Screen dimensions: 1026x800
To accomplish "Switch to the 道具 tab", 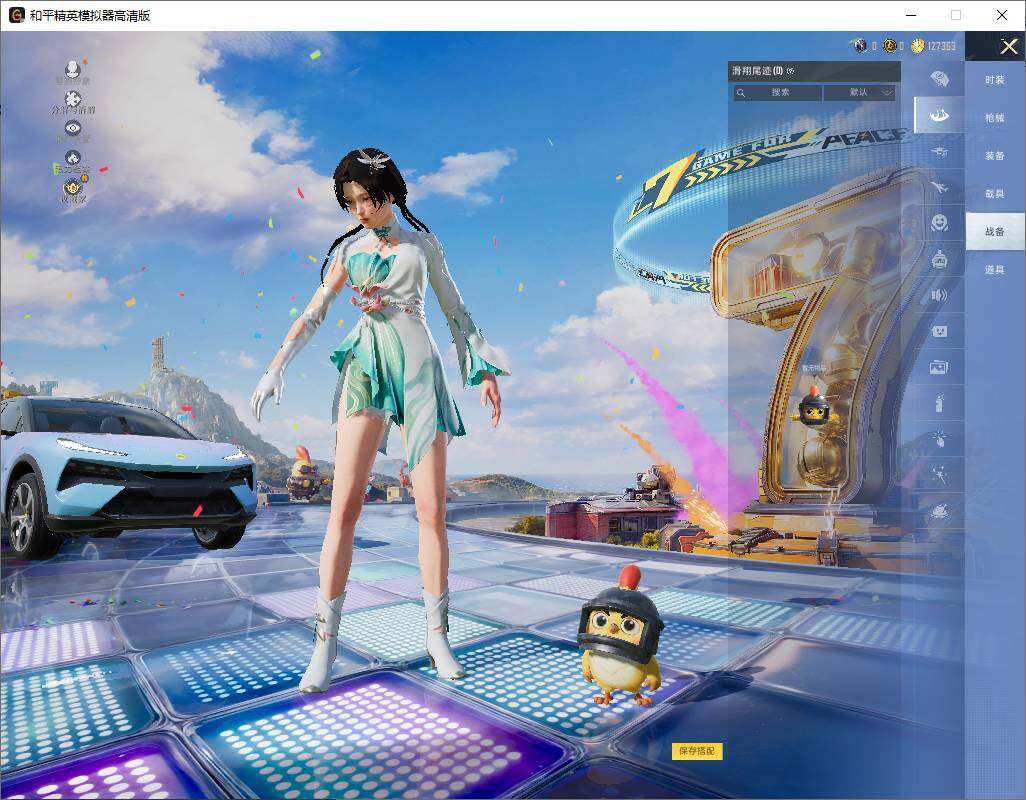I will [995, 270].
